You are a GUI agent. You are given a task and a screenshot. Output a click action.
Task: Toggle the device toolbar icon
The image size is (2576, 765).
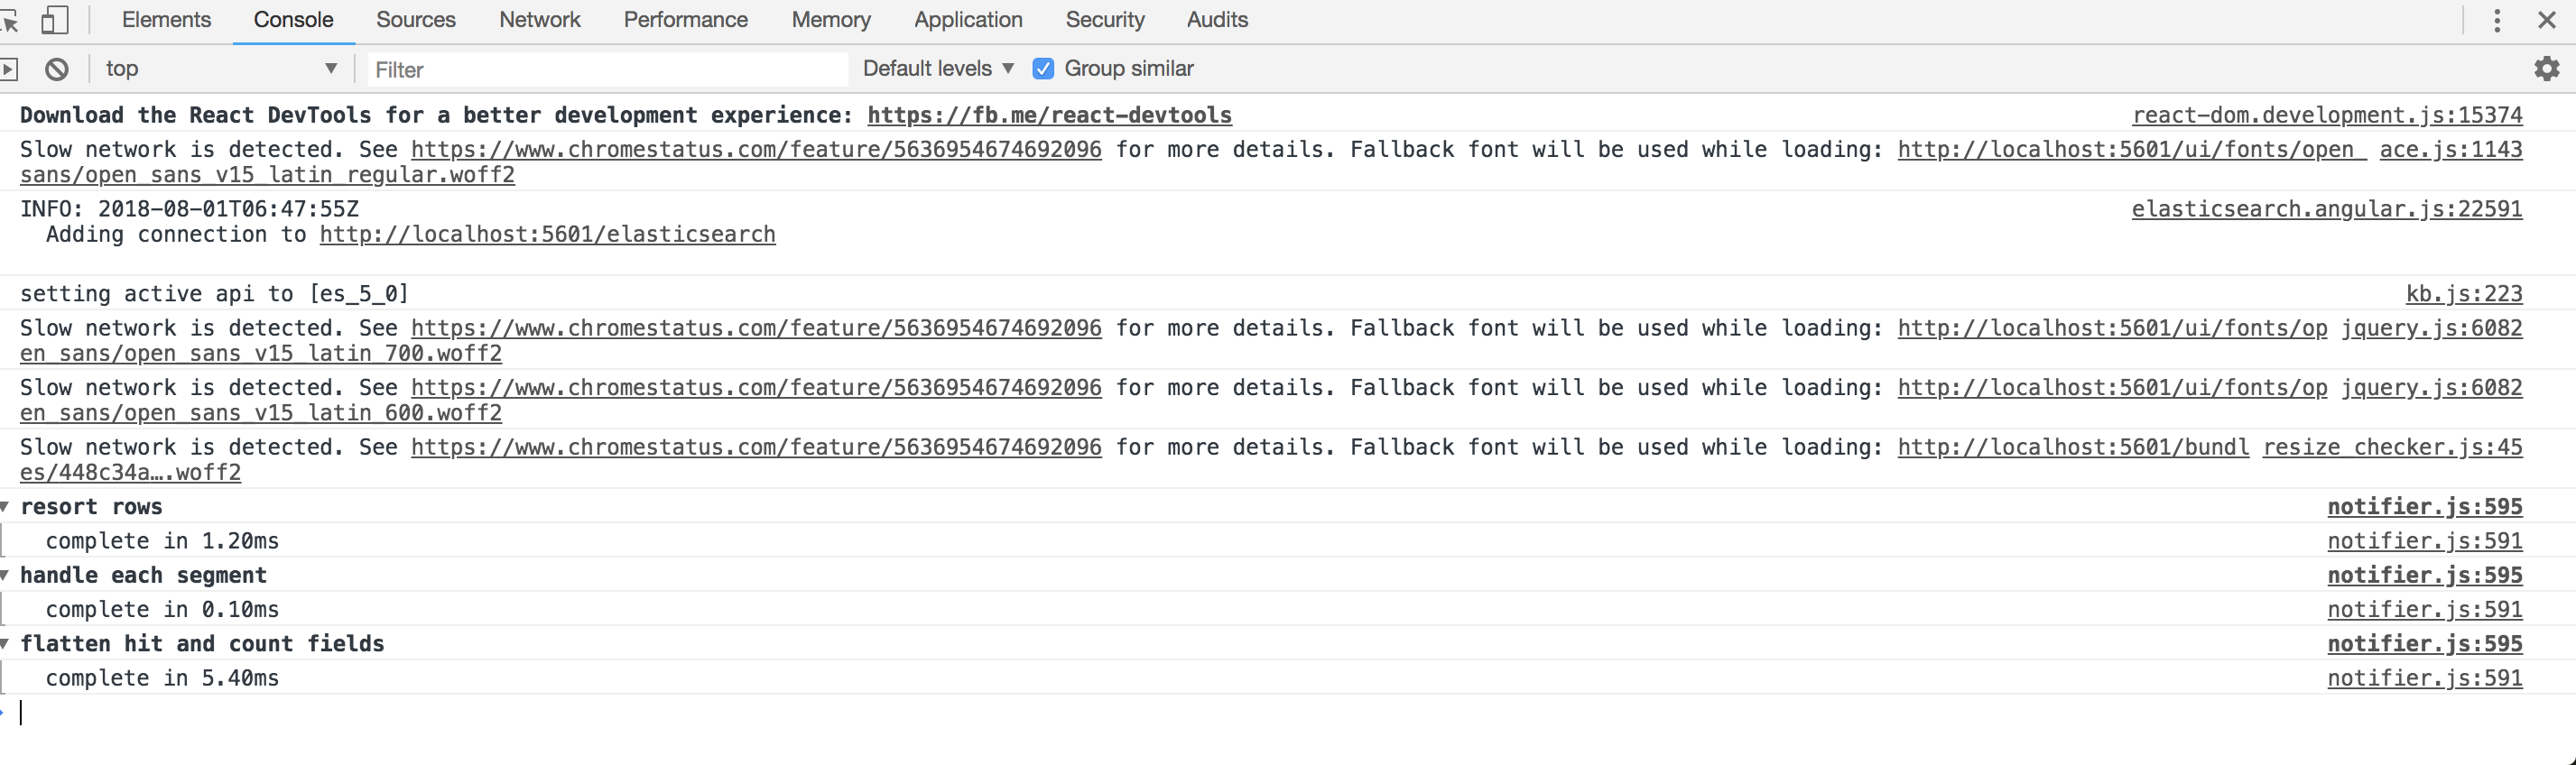55,20
